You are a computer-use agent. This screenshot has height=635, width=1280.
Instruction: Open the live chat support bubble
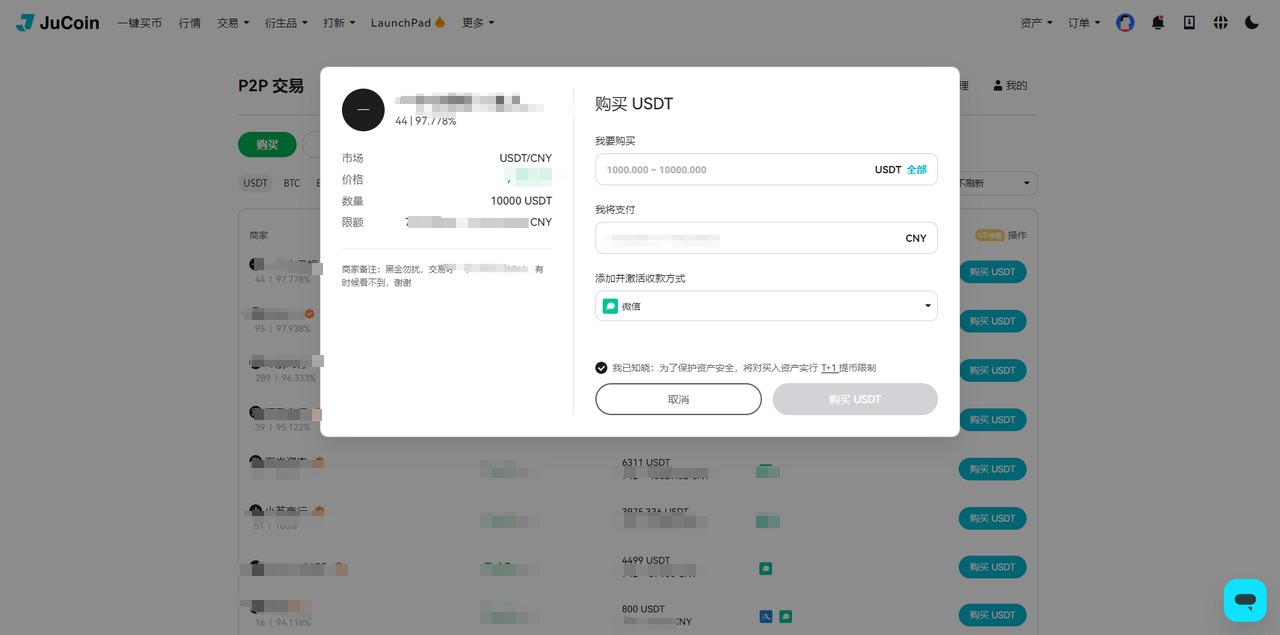[x=1245, y=600]
